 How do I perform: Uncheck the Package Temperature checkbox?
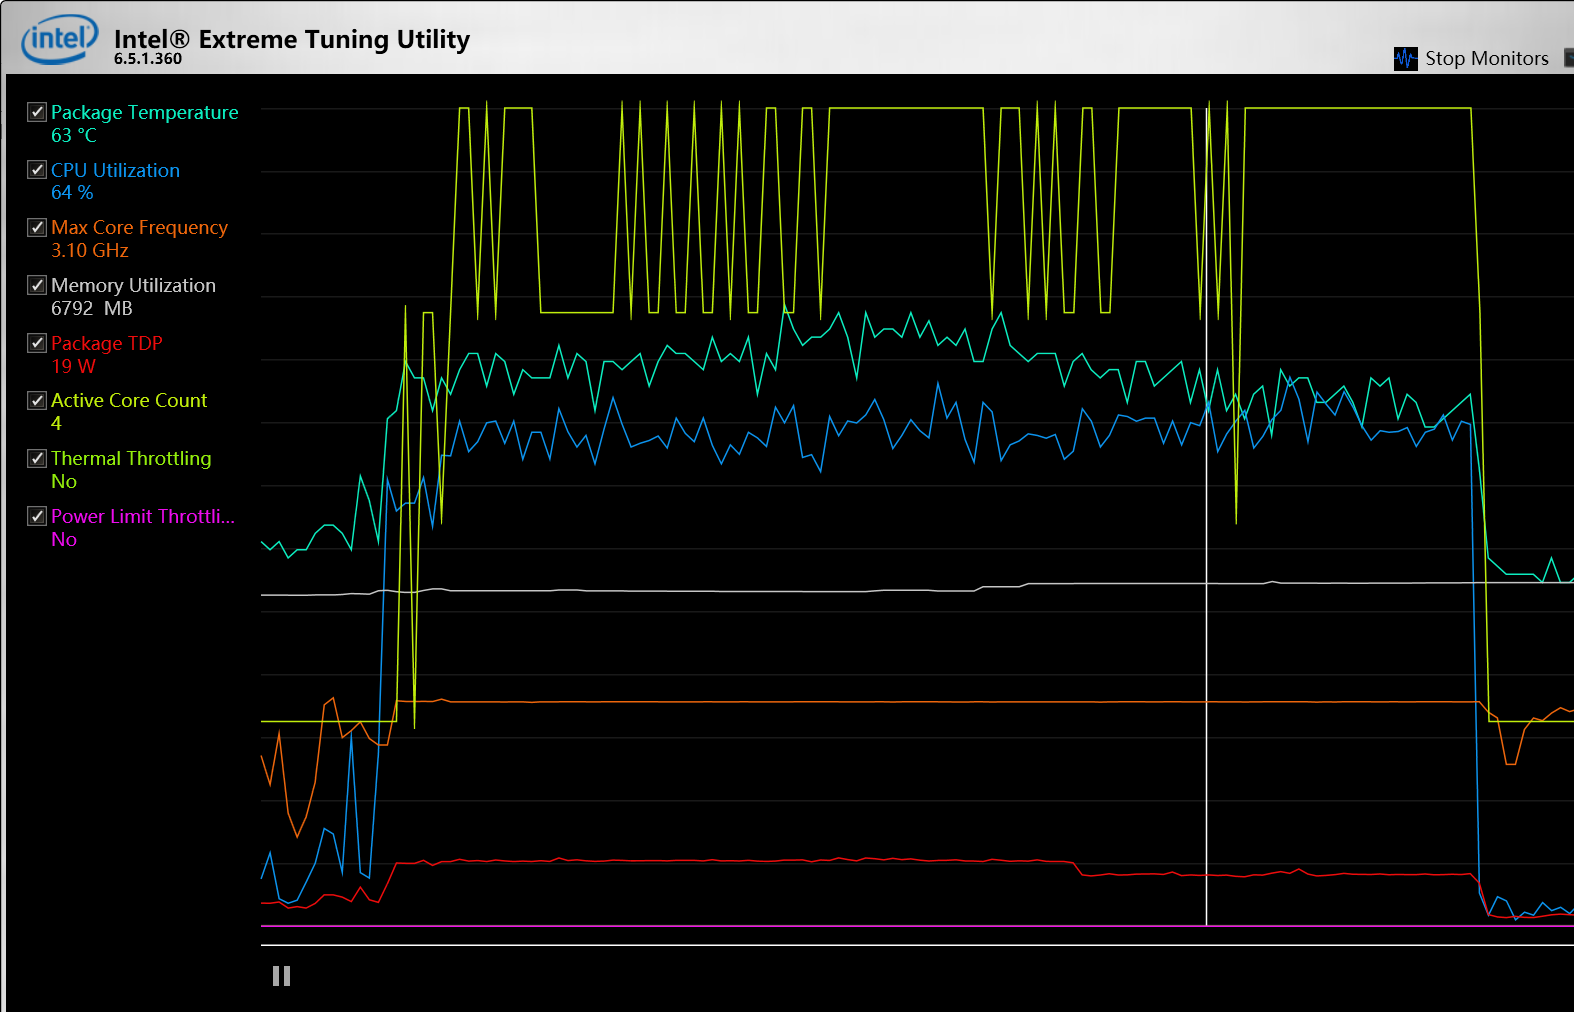pos(37,112)
